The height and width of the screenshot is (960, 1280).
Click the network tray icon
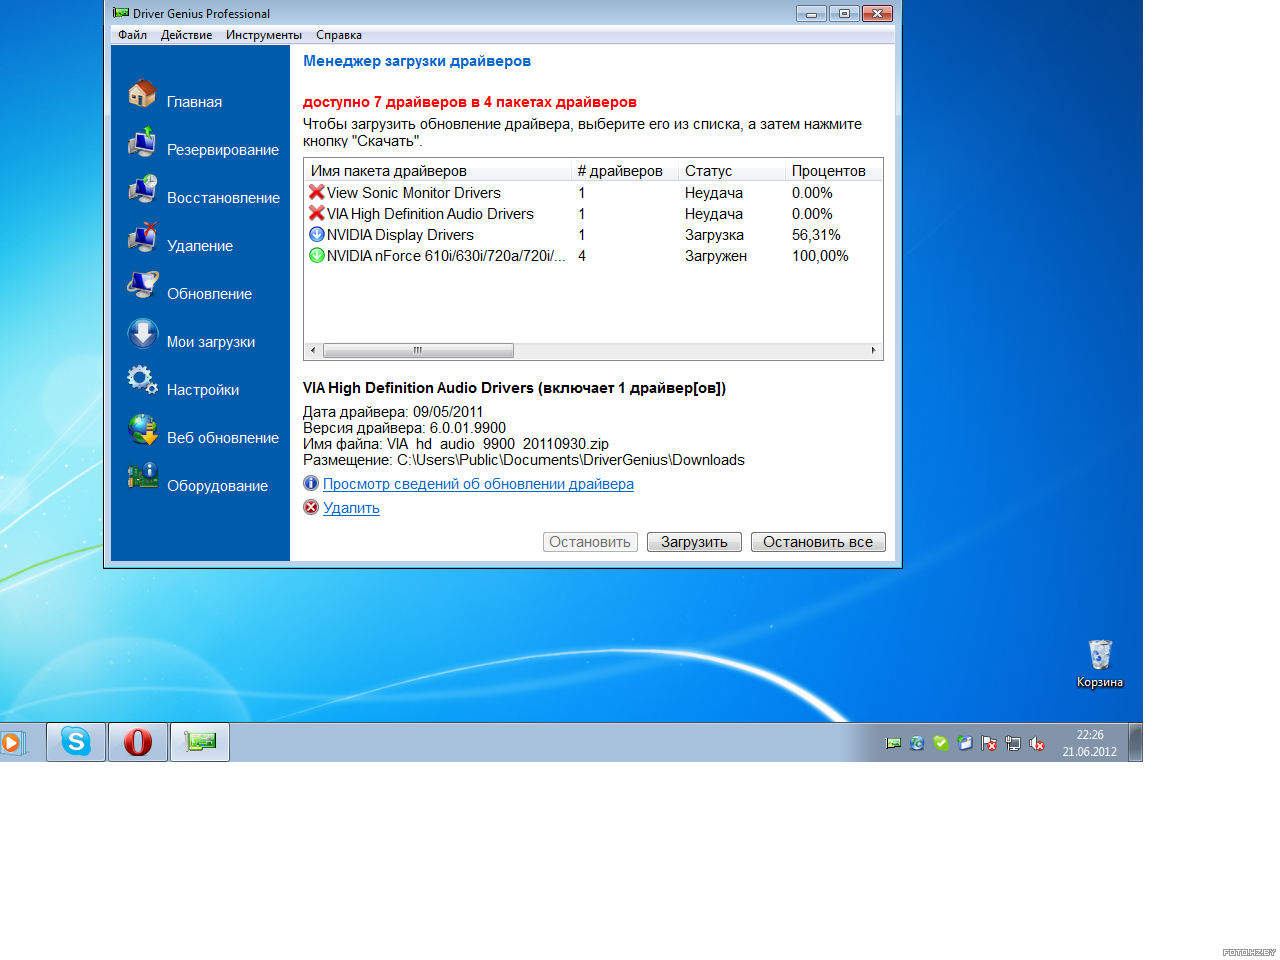pyautogui.click(x=1013, y=743)
